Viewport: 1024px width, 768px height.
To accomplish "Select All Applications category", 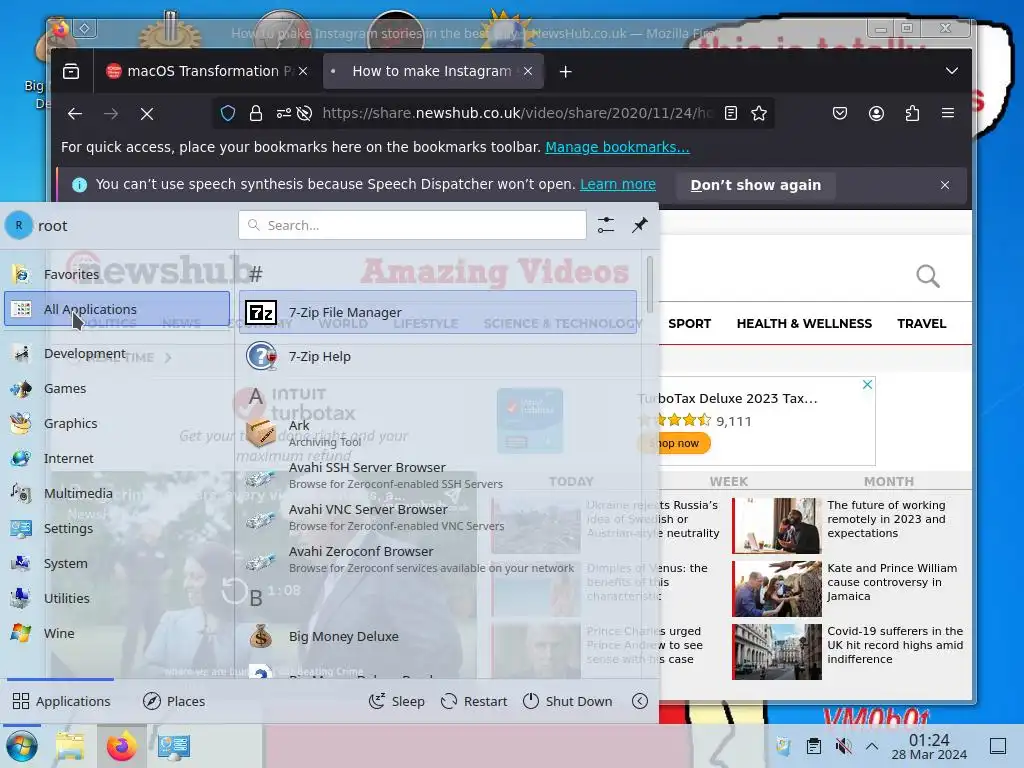I will pyautogui.click(x=117, y=309).
